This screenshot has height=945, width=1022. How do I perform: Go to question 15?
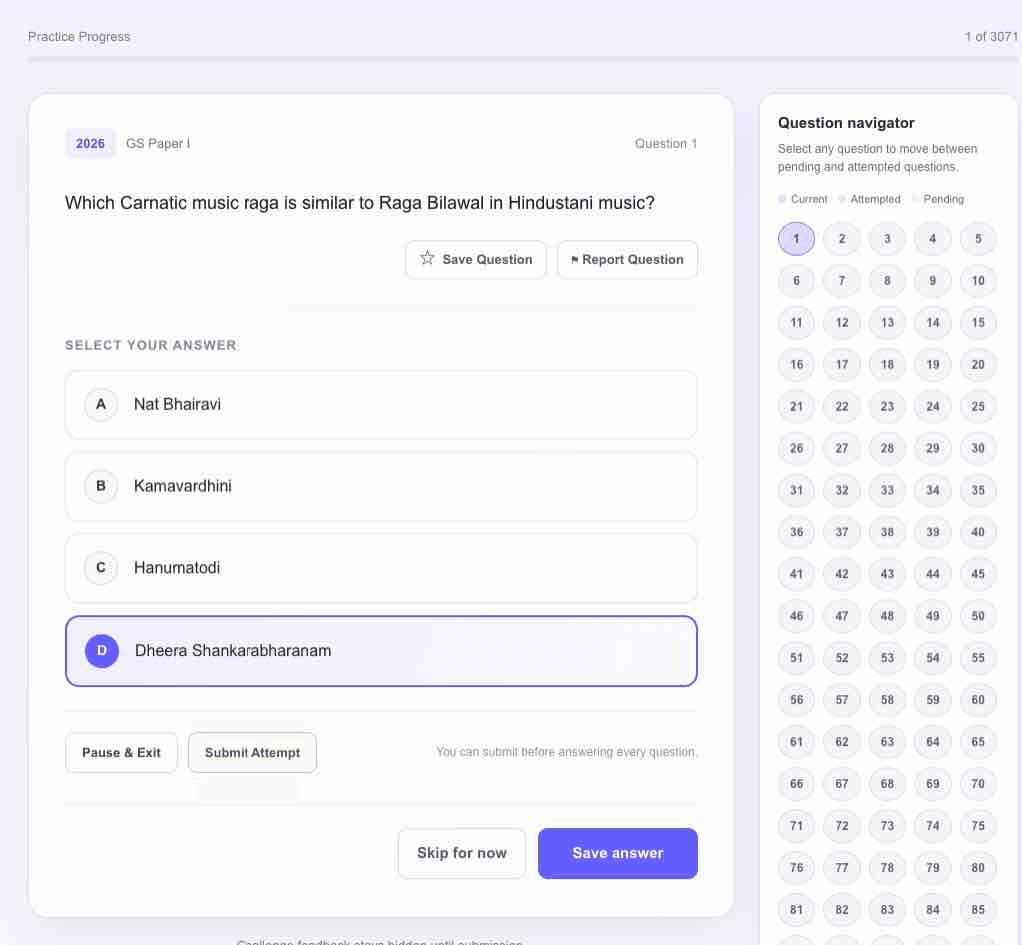[x=978, y=323]
